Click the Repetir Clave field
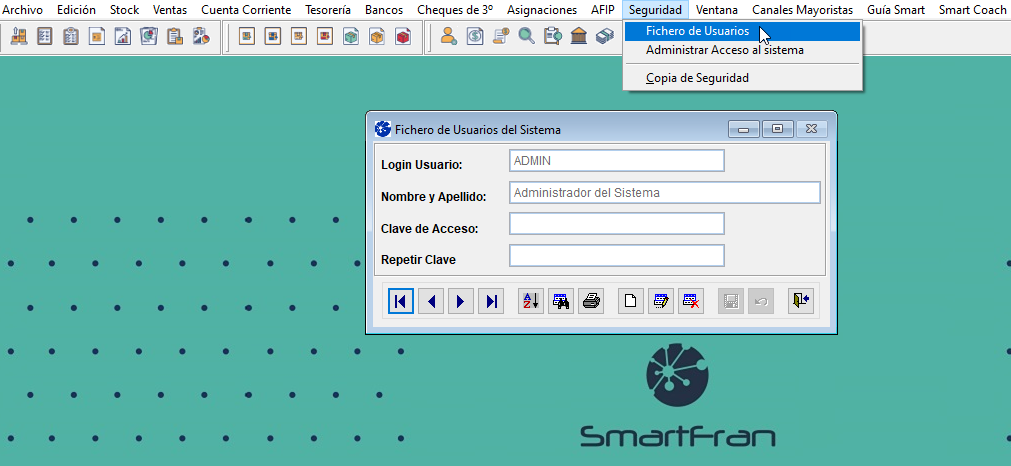 (617, 255)
